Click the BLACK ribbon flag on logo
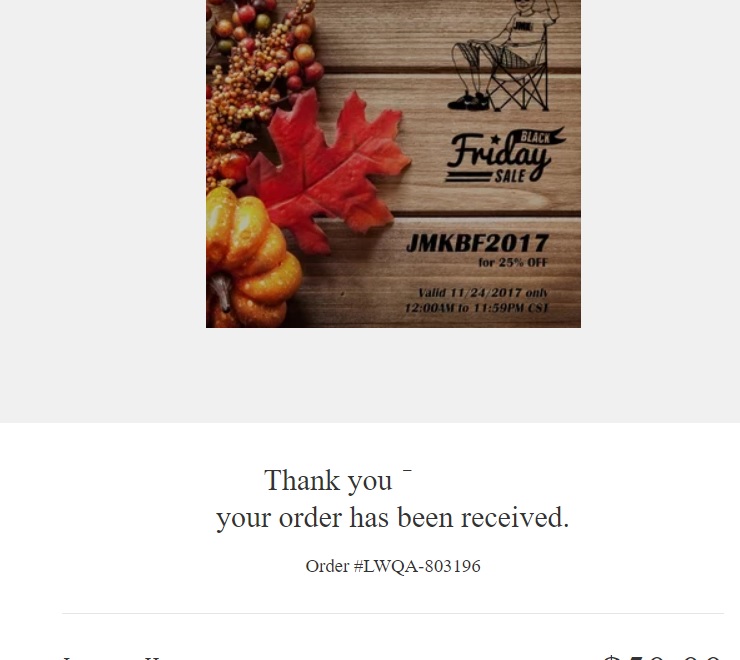The height and width of the screenshot is (660, 740). (x=541, y=136)
